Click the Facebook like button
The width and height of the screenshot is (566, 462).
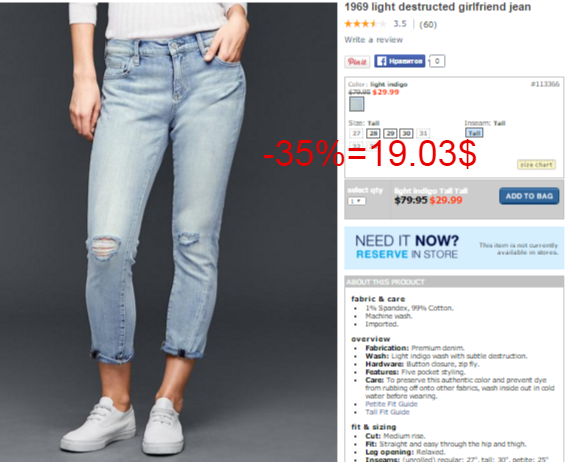coord(399,61)
